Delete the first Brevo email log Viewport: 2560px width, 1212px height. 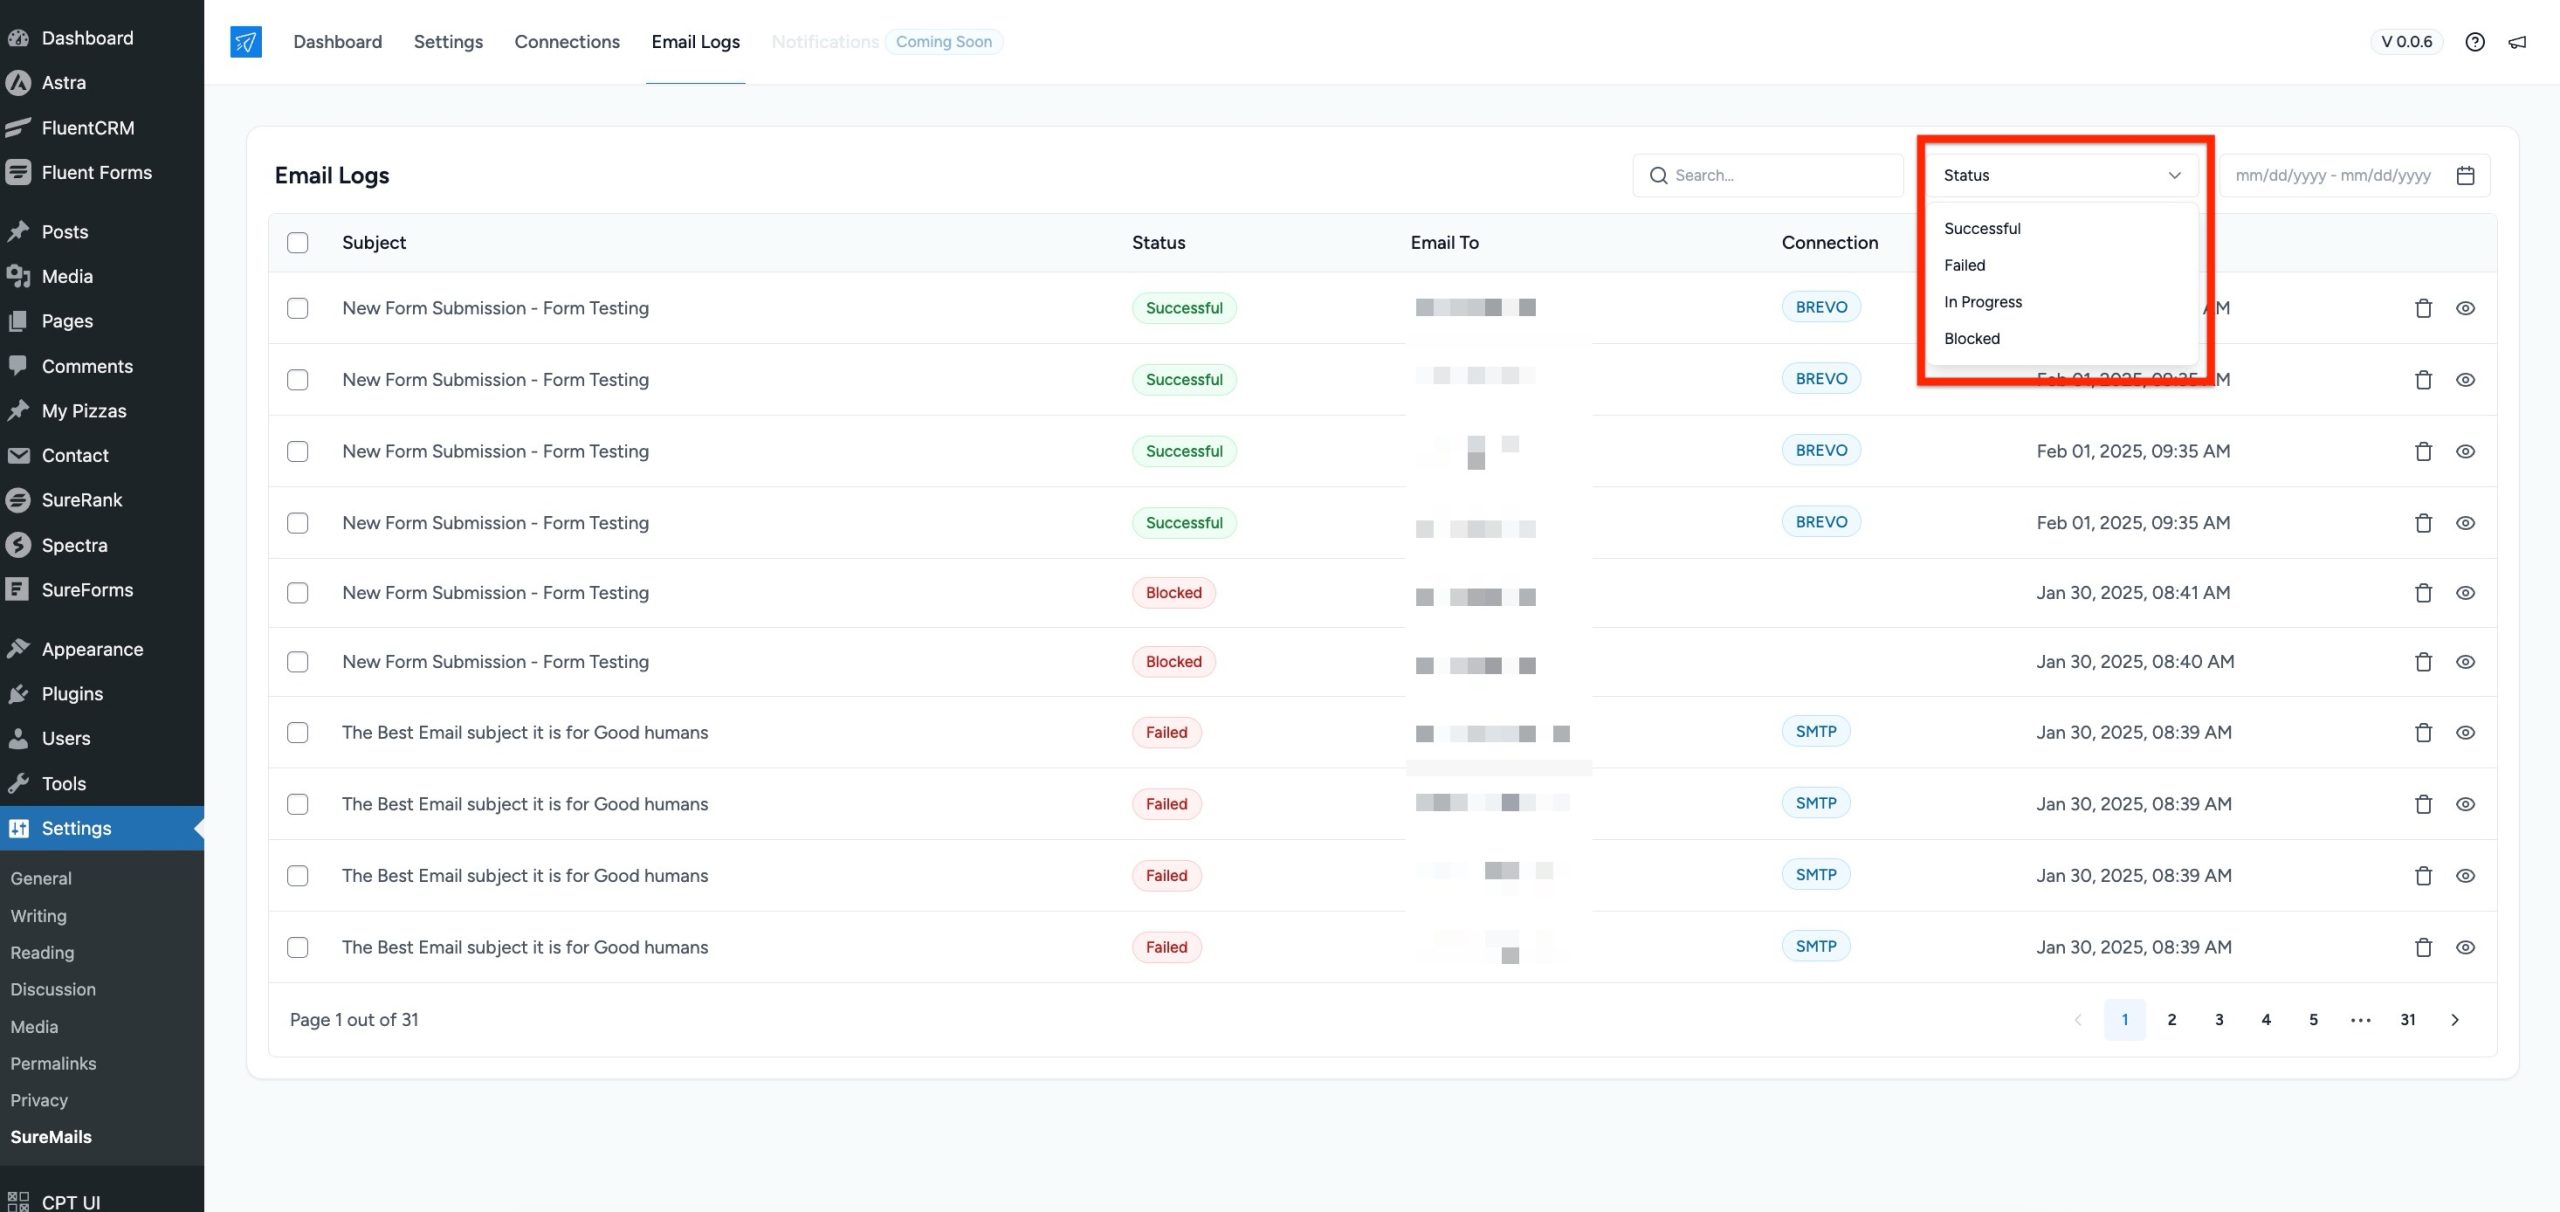pos(2423,308)
